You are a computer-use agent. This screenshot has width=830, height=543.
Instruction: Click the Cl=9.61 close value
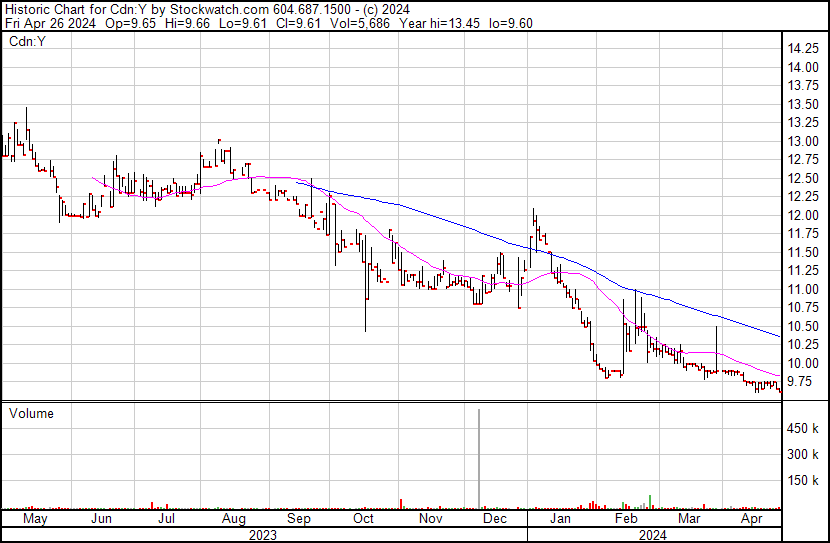(299, 23)
